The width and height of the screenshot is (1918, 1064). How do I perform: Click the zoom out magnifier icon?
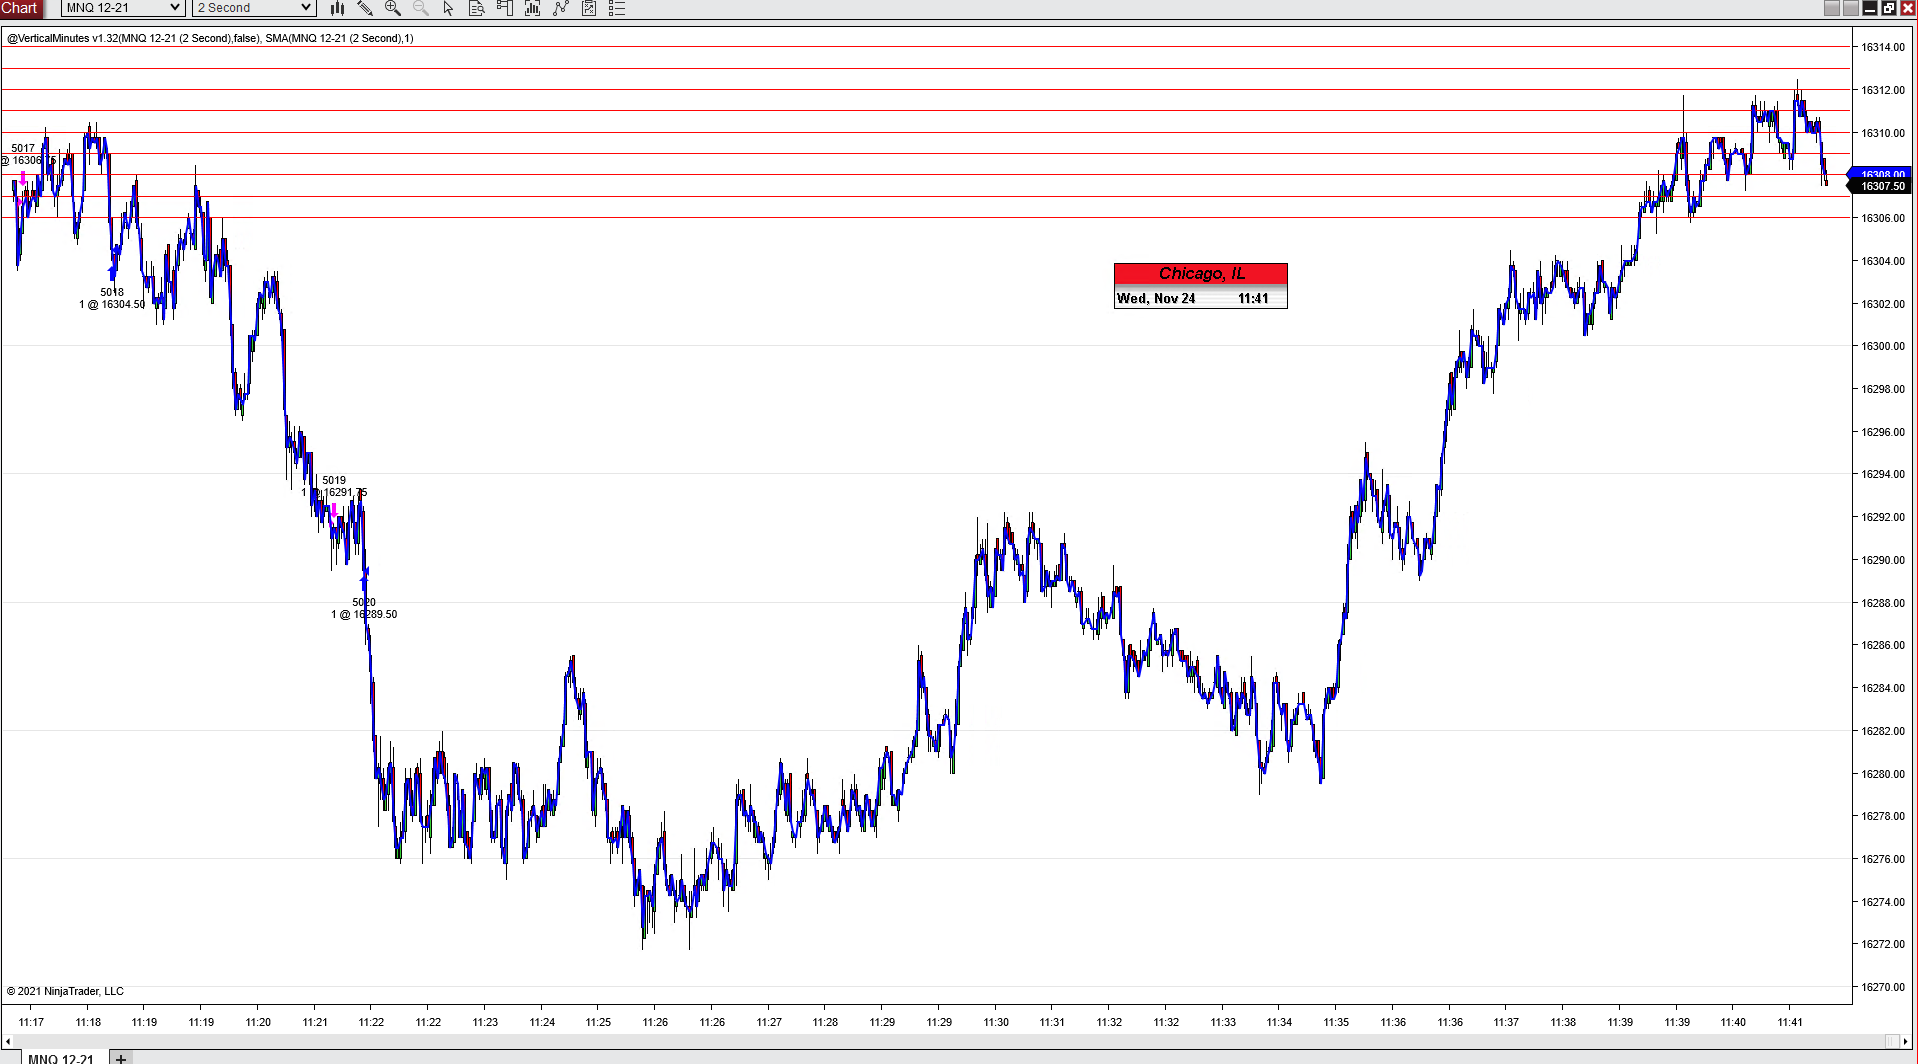point(421,8)
